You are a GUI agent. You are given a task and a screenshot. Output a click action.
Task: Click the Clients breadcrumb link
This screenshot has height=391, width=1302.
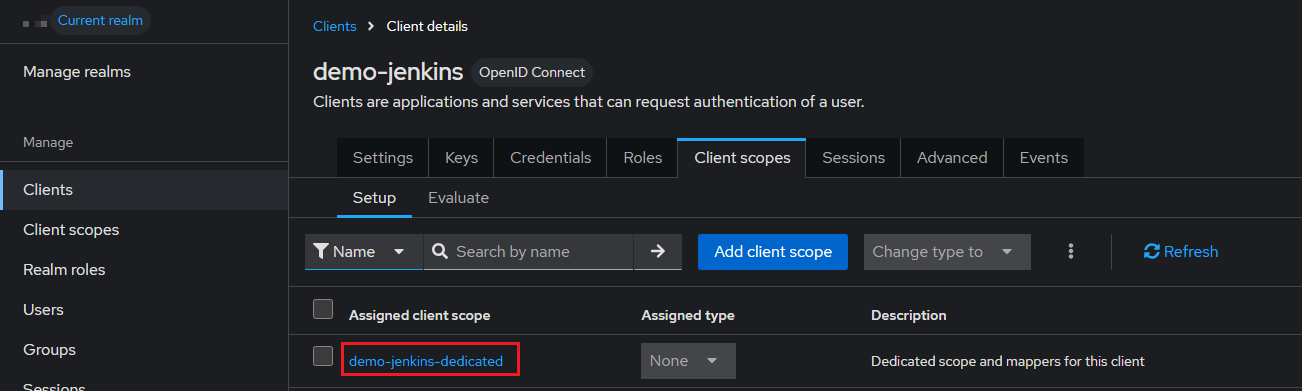(x=334, y=26)
